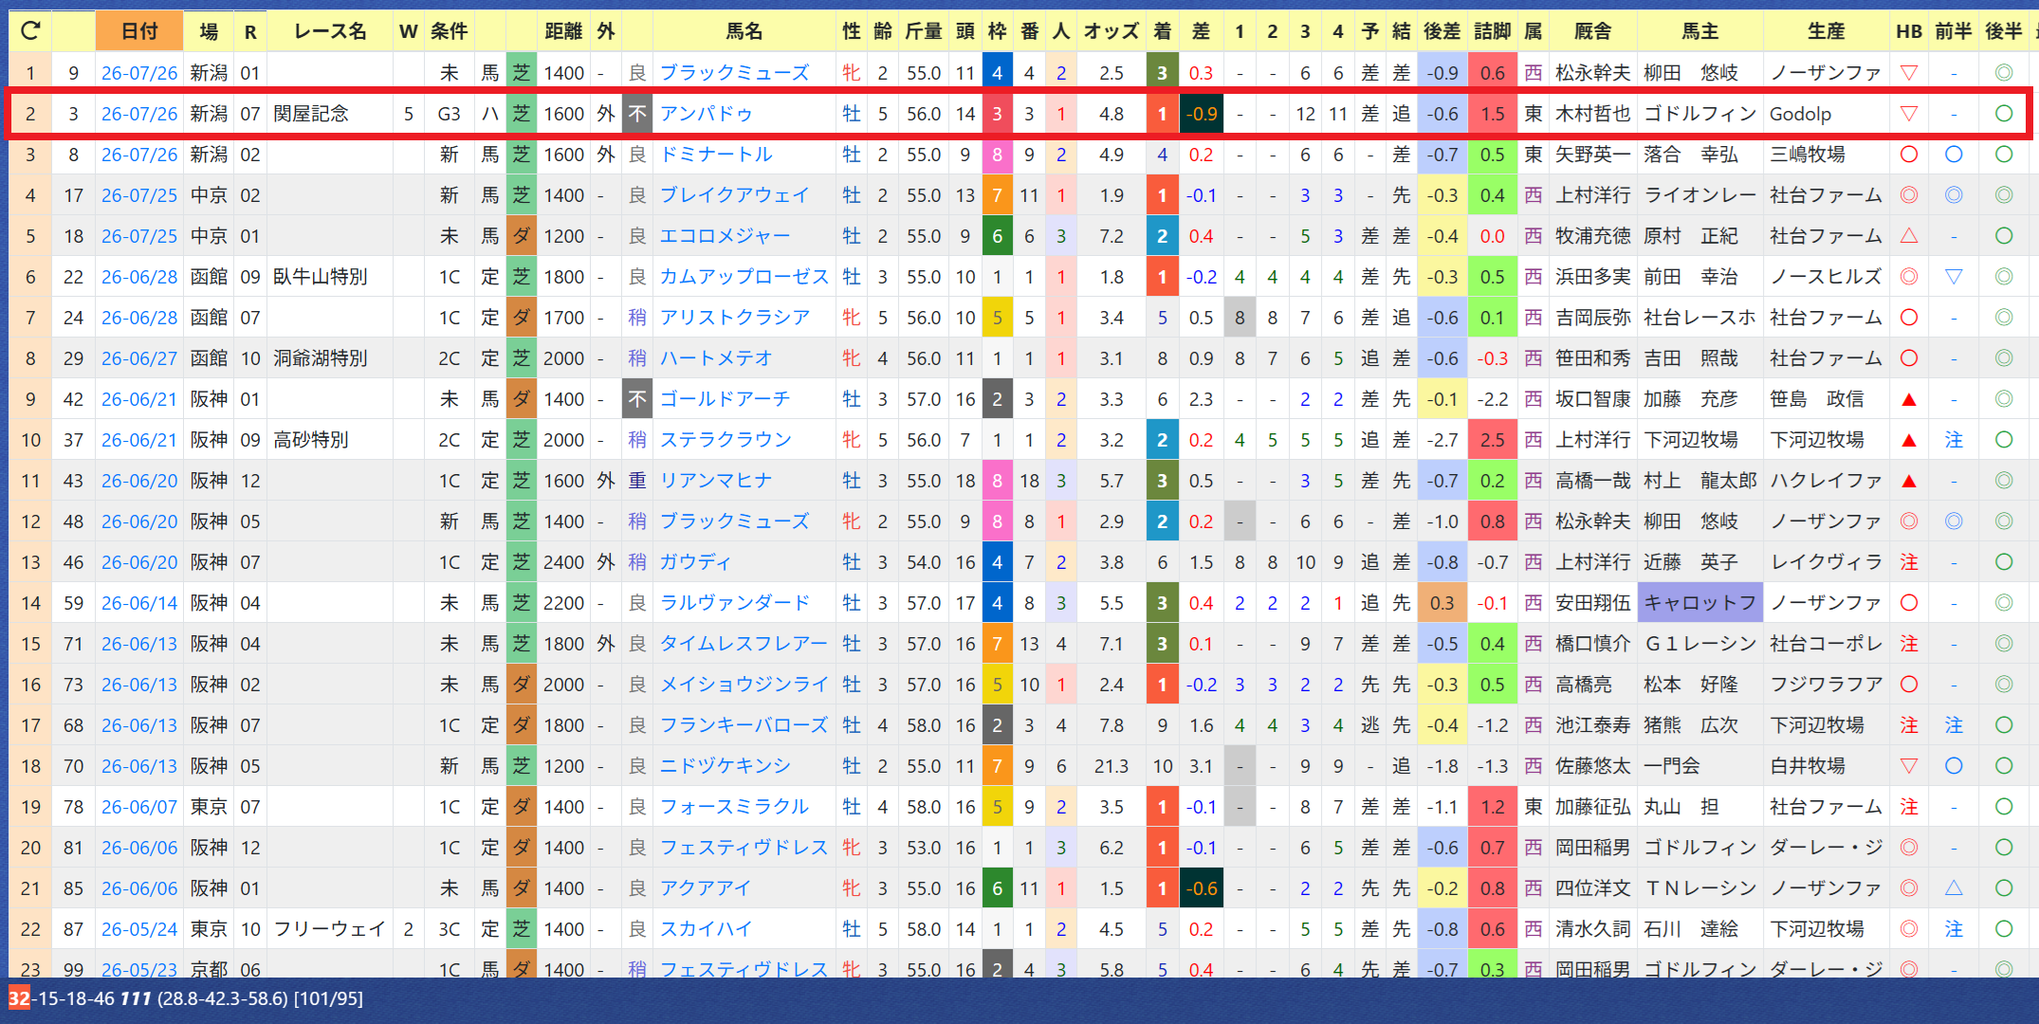This screenshot has height=1024, width=2039.
Task: Click the 斤量 column header
Action: tap(922, 31)
